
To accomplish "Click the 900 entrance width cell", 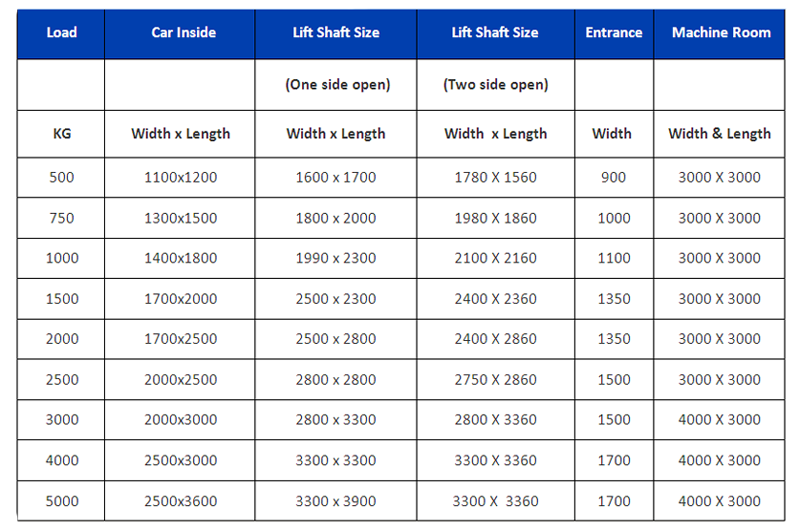I will (x=614, y=178).
